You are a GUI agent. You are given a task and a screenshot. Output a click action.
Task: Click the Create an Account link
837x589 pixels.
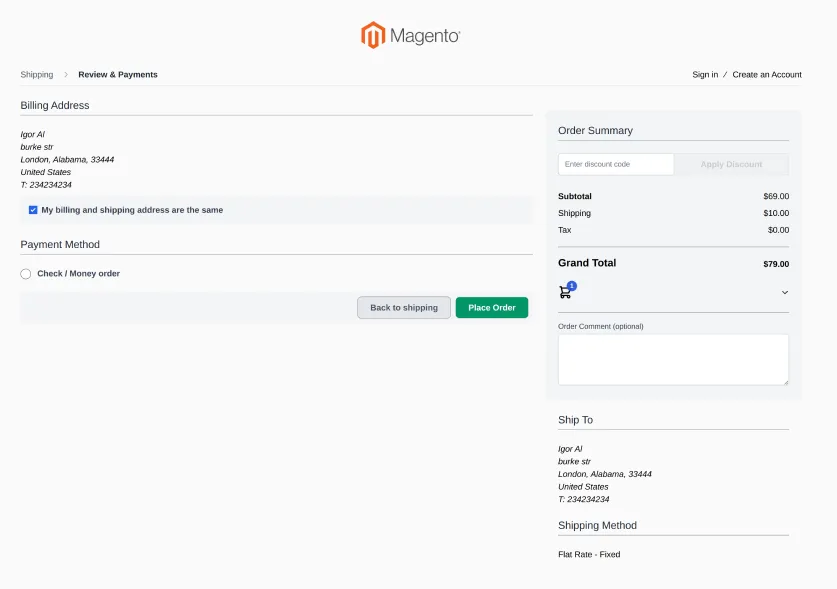tap(767, 74)
